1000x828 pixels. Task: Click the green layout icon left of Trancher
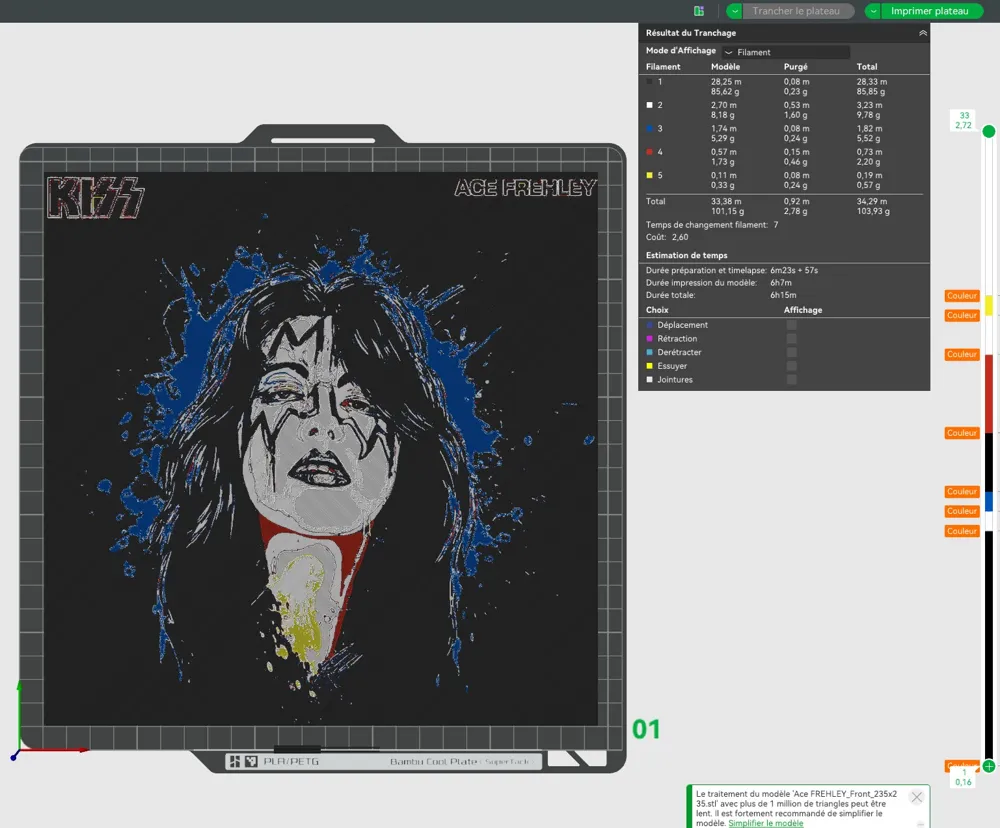[699, 11]
